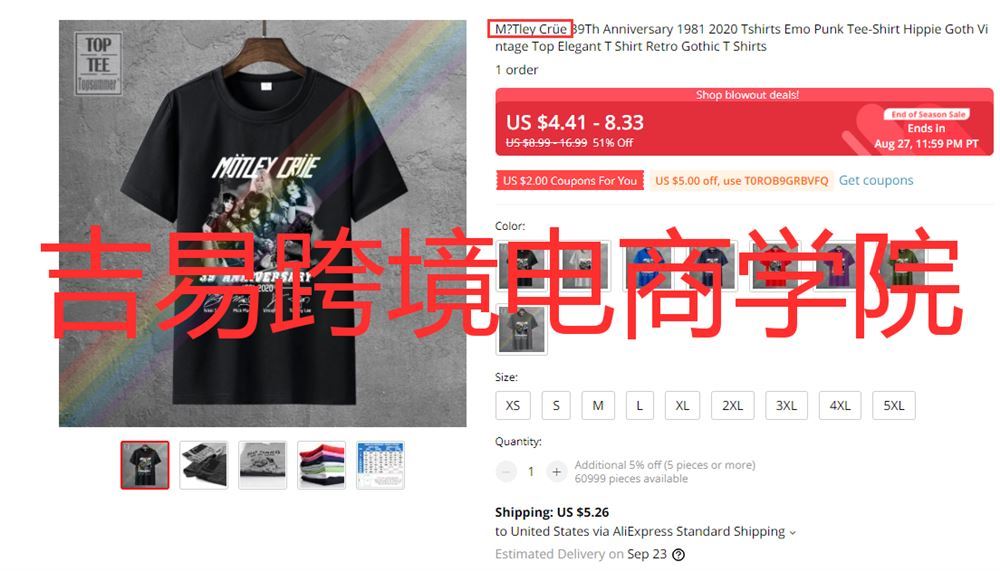
Task: Select the first black shirt thumbnail
Action: (x=145, y=465)
